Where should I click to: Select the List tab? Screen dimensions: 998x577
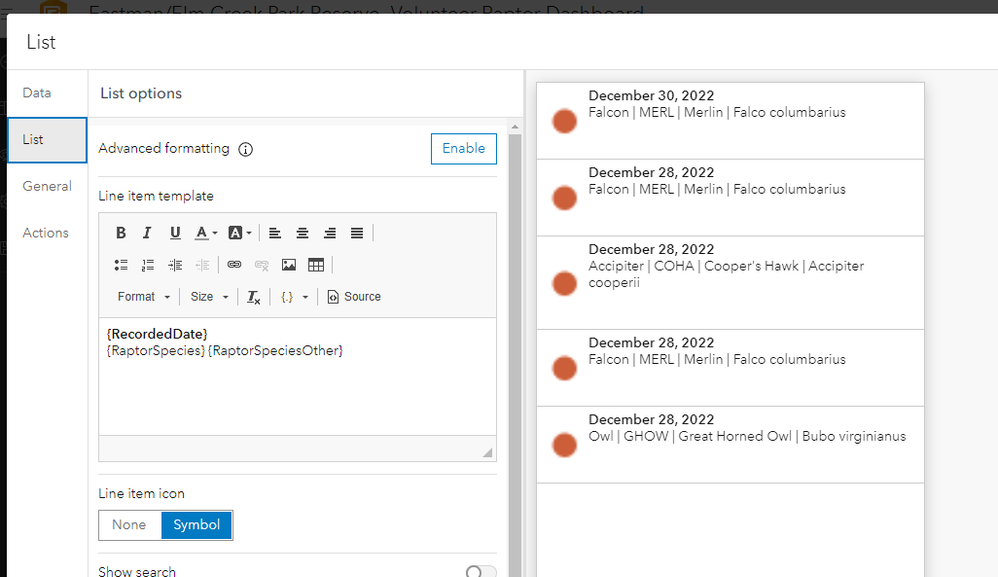coord(47,140)
